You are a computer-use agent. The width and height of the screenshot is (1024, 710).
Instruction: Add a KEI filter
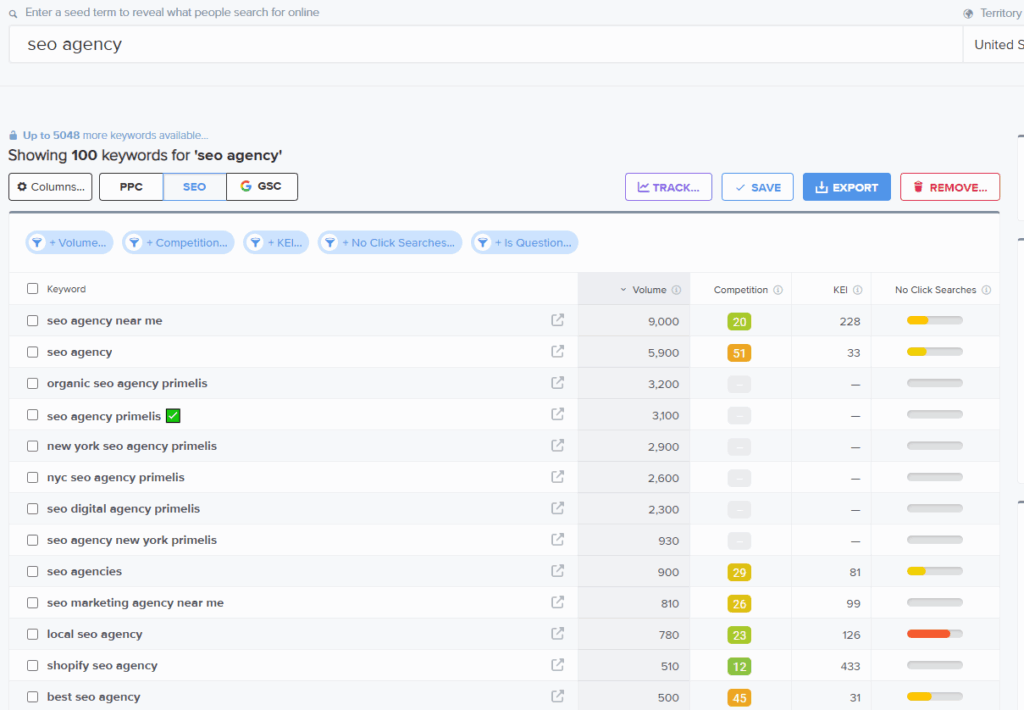coord(276,242)
